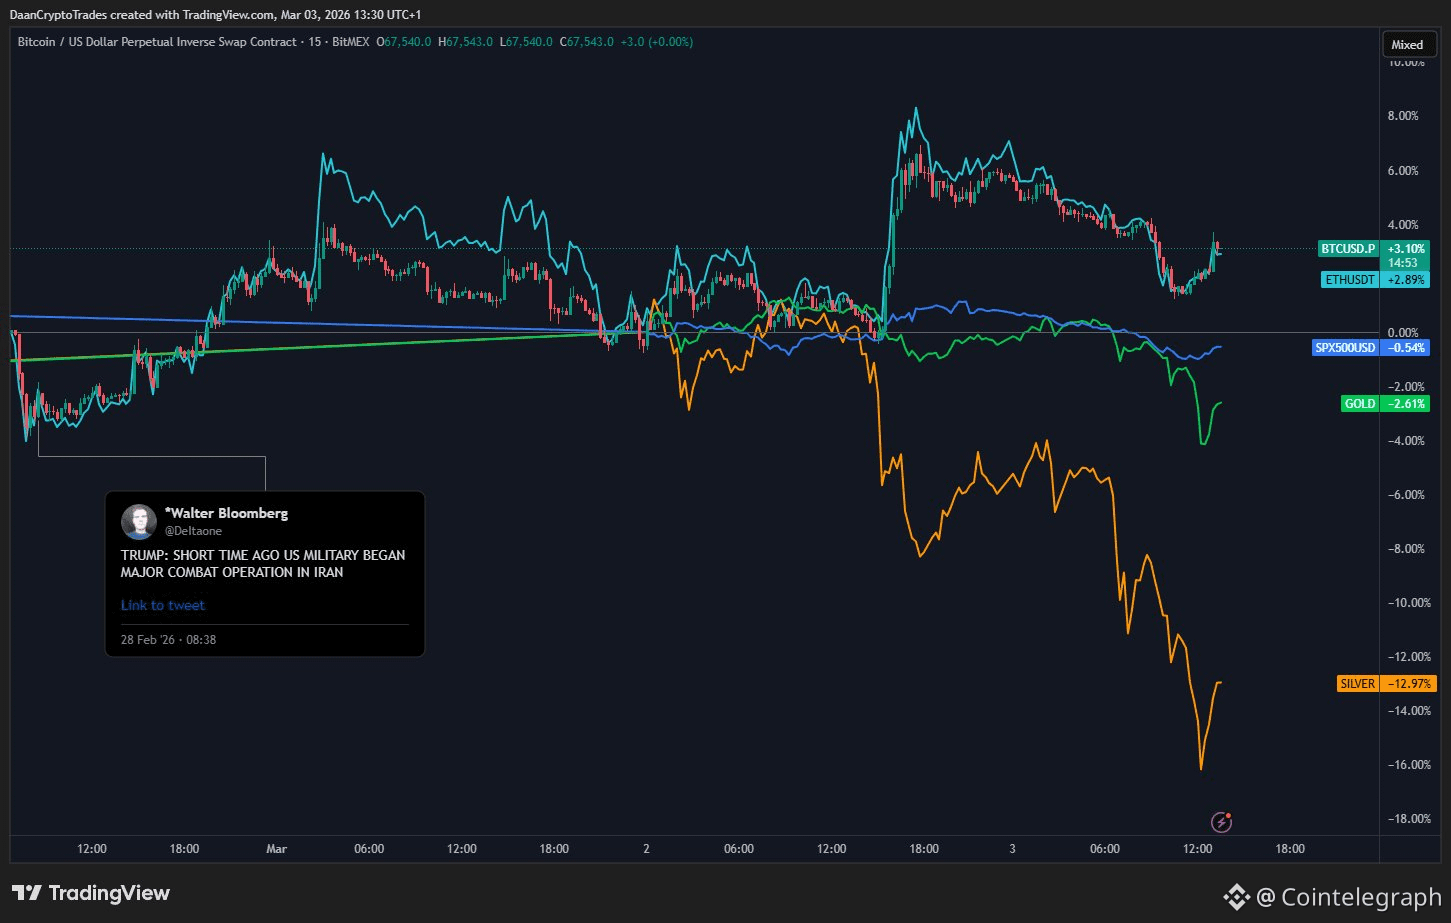Click the '28 Feb '26 · 08:38' timestamp
1451x923 pixels.
click(168, 639)
